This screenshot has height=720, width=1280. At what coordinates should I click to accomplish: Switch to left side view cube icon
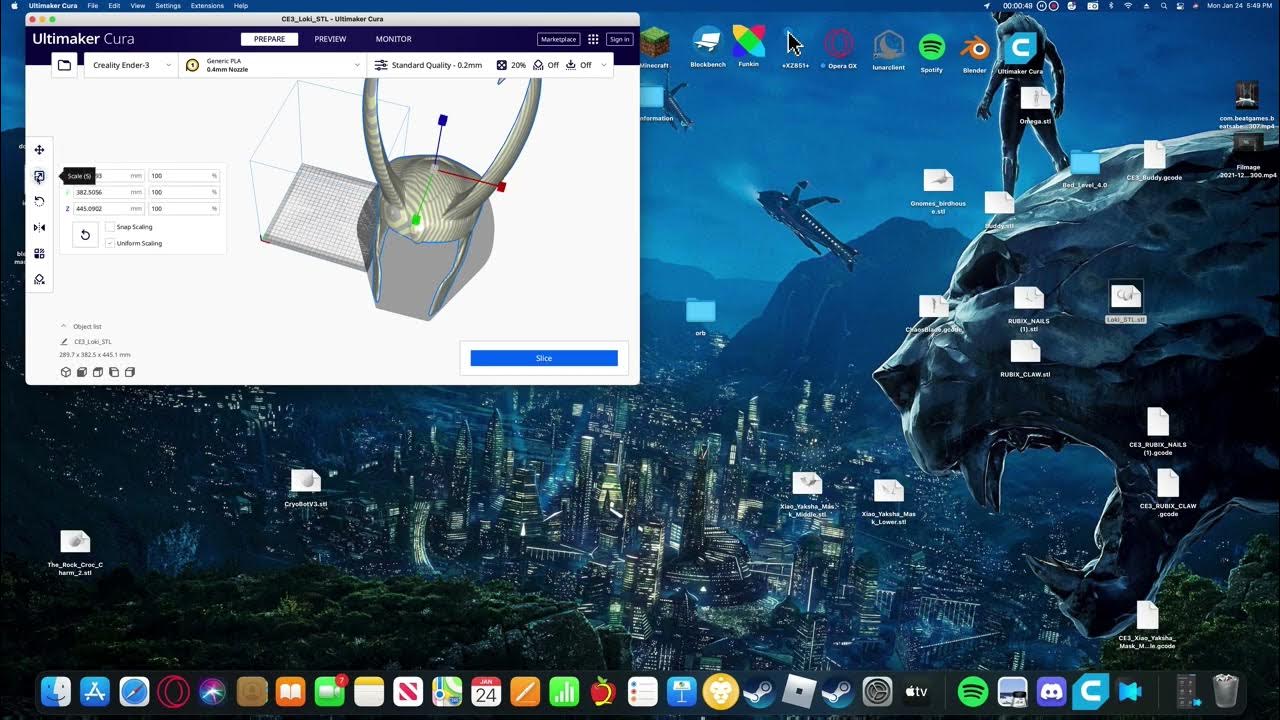pyautogui.click(x=114, y=372)
